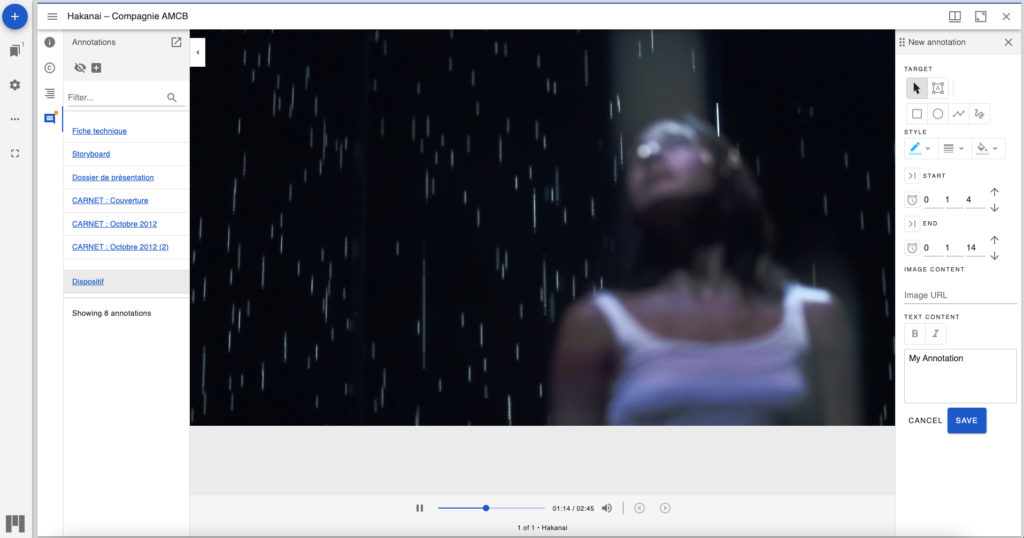Edit END seconds field showing 14

[974, 247]
